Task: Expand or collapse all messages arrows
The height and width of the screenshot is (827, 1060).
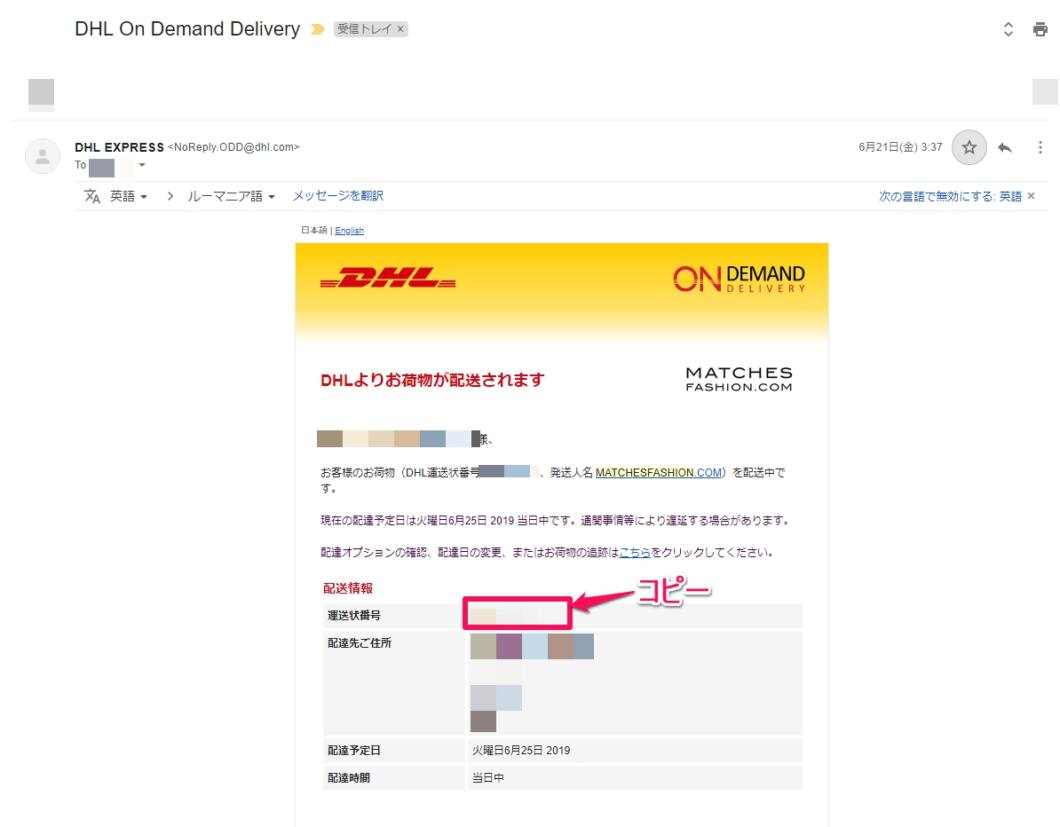Action: pos(1008,29)
